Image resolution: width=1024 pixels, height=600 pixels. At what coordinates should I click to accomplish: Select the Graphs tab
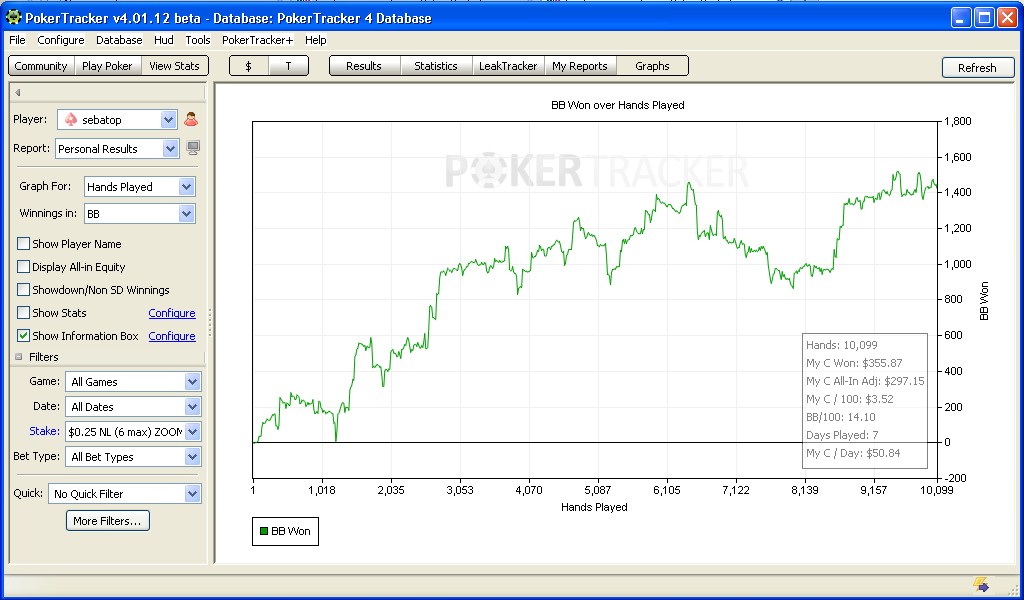(652, 66)
